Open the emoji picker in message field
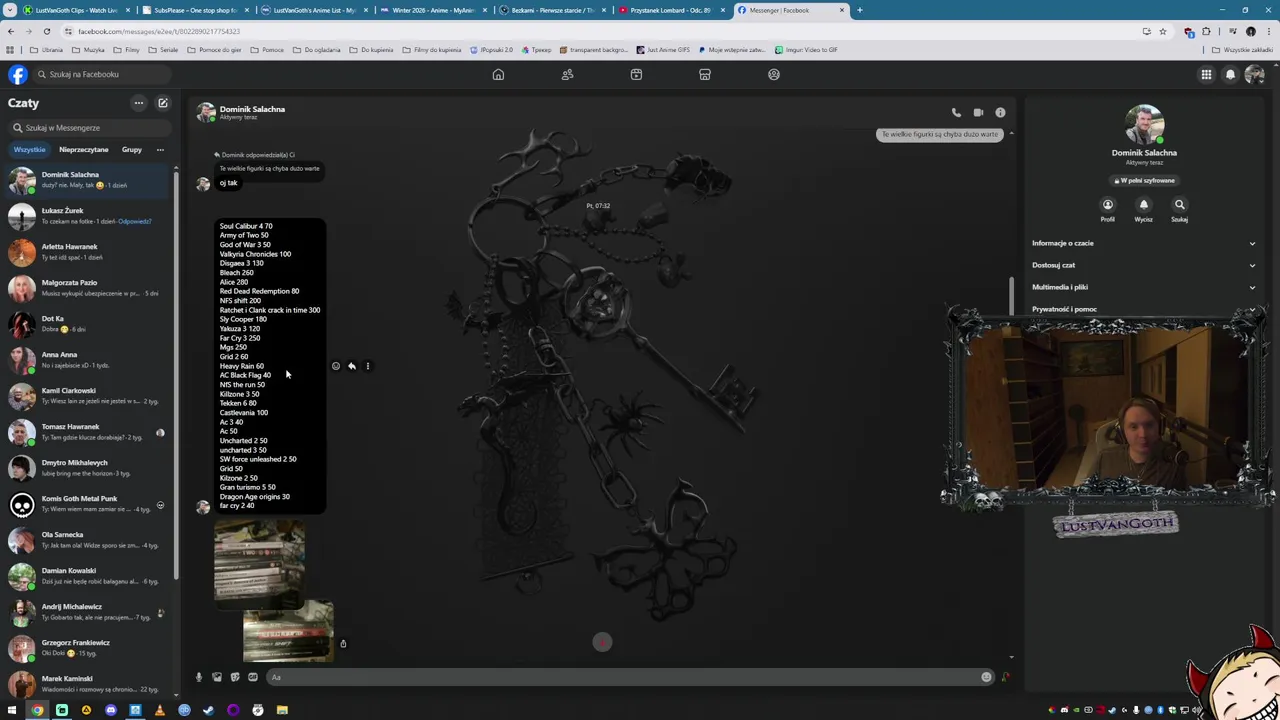Viewport: 1280px width, 720px height. pos(986,677)
